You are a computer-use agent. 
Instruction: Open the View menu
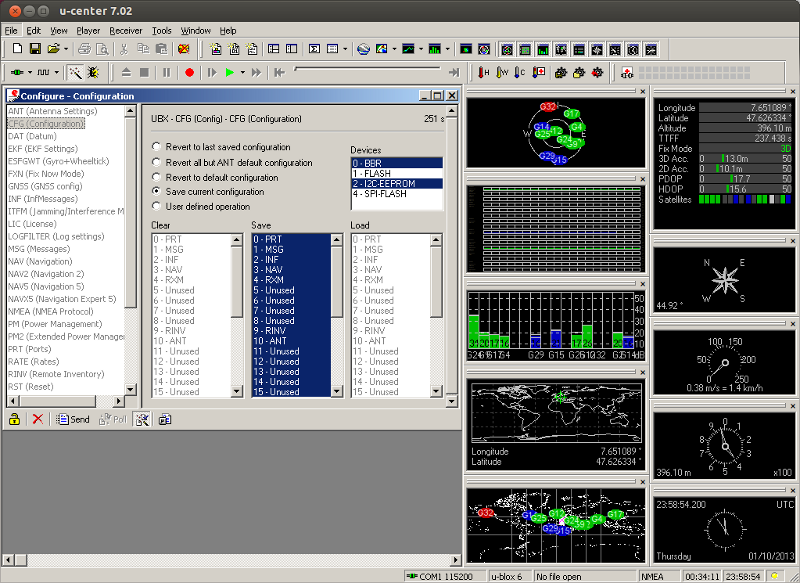[x=59, y=31]
